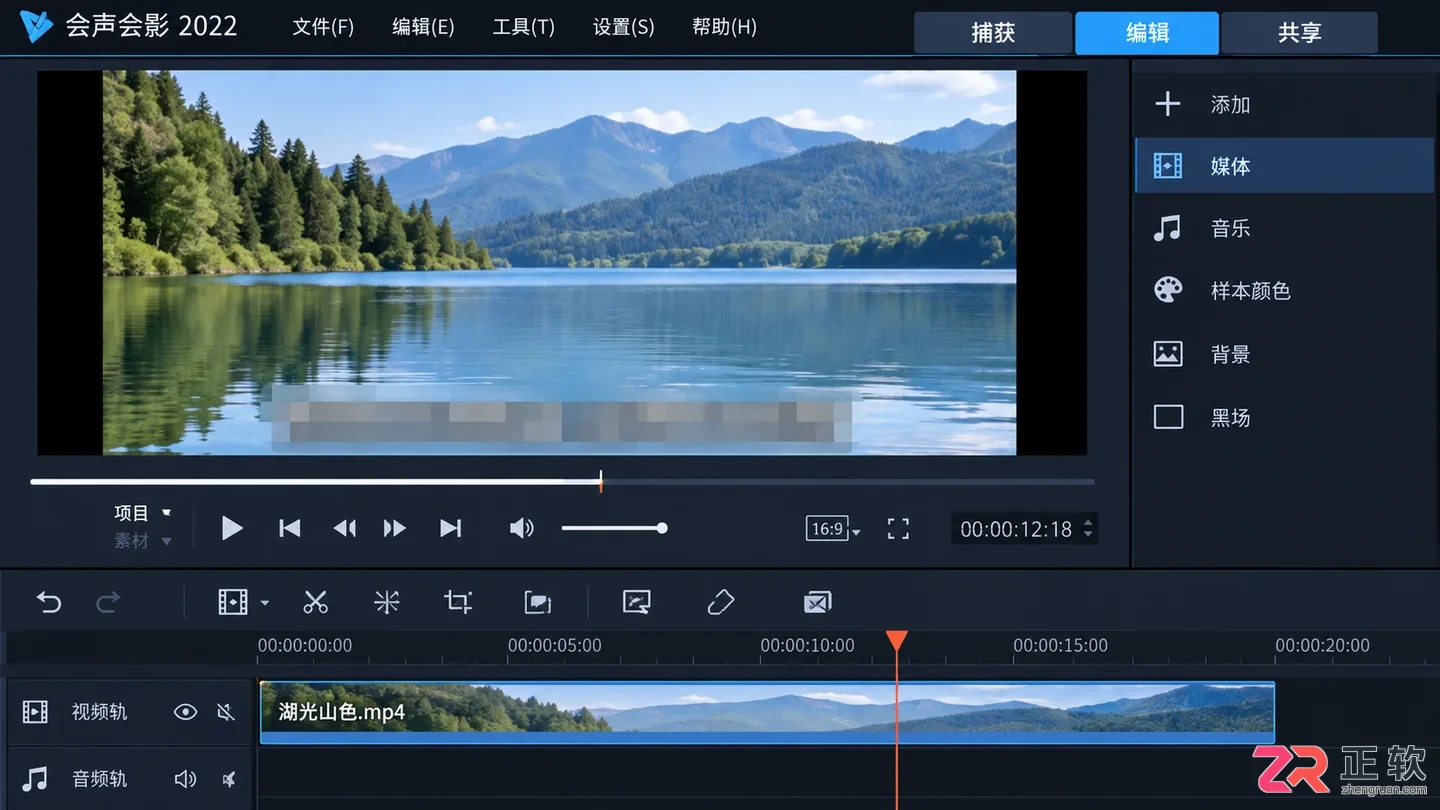The image size is (1440, 810).
Task: Step forward to the next frame
Action: click(x=395, y=528)
